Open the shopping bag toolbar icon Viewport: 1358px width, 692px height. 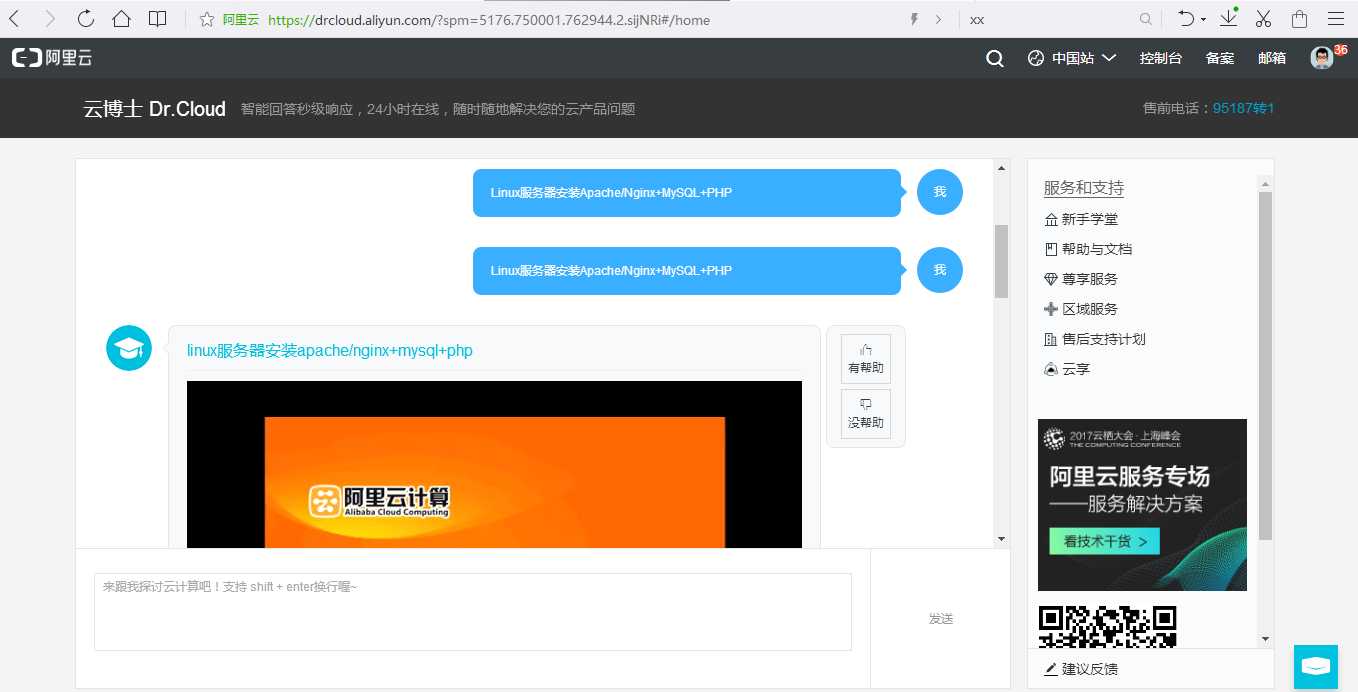1300,19
